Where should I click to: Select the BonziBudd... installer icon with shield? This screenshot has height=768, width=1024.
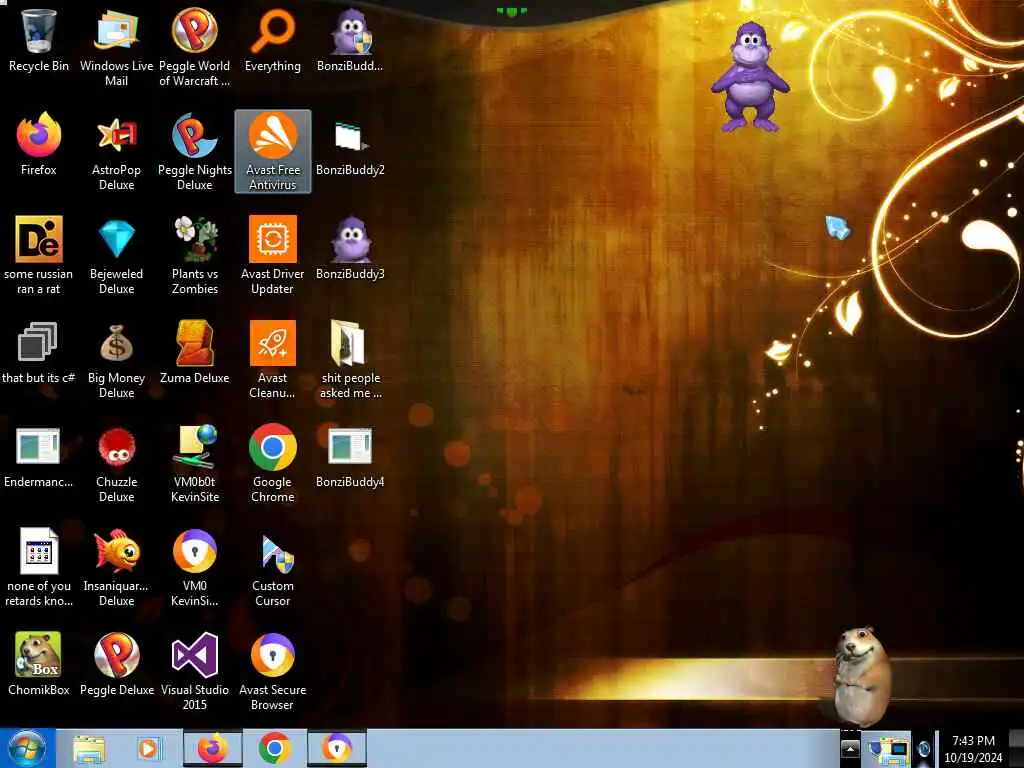(351, 41)
